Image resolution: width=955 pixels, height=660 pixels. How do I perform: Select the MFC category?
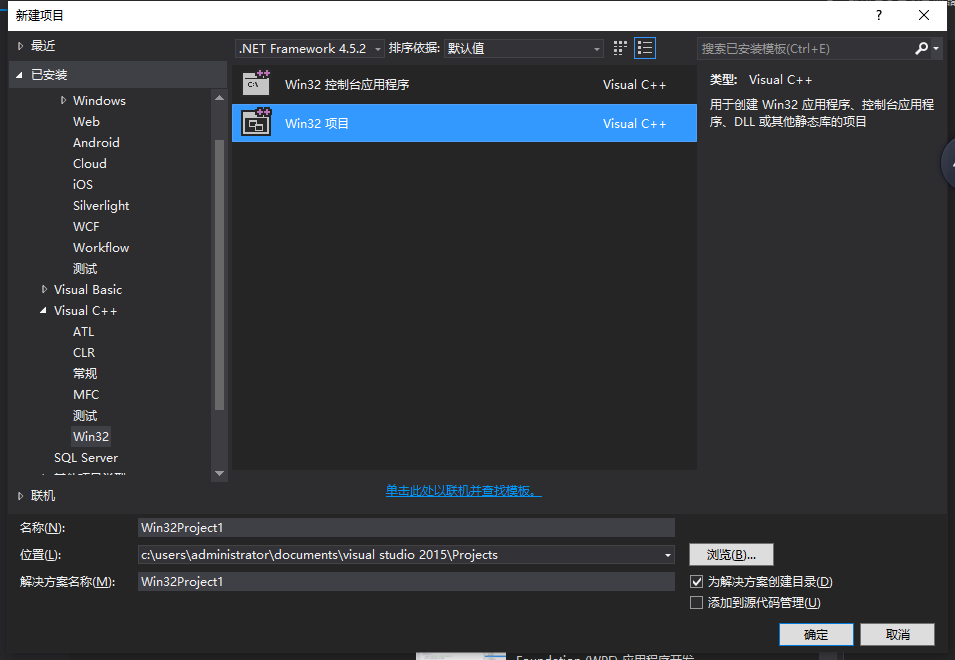tap(86, 395)
